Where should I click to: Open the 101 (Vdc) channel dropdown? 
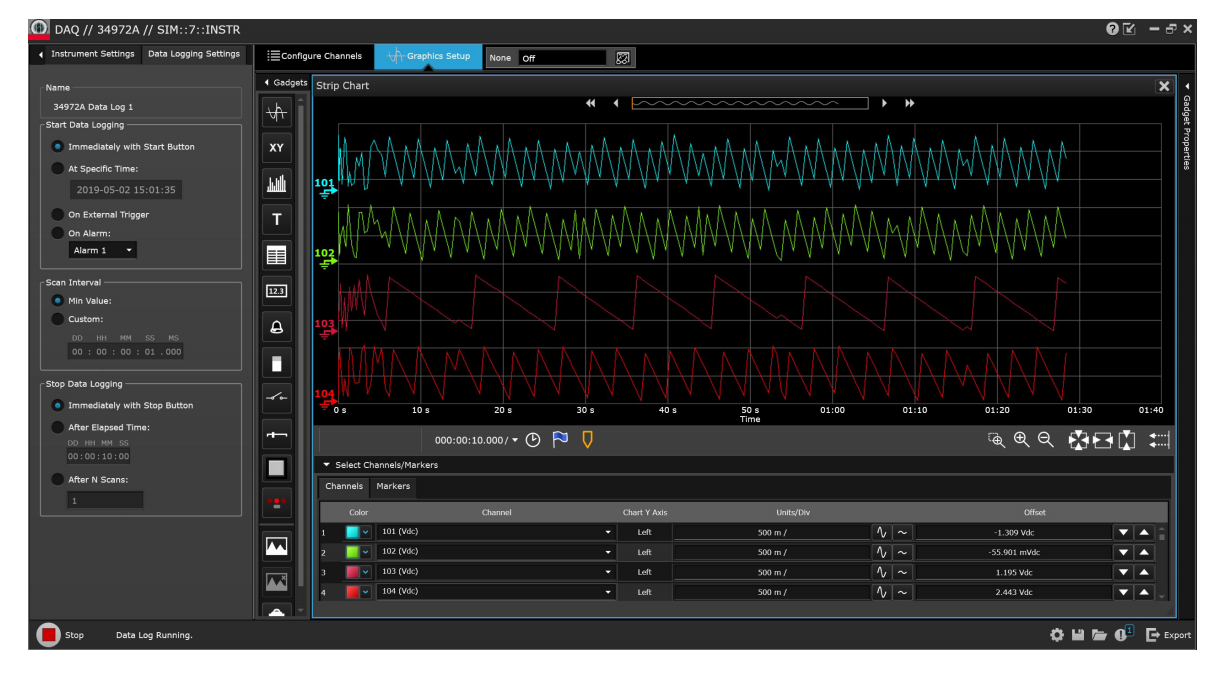click(608, 532)
